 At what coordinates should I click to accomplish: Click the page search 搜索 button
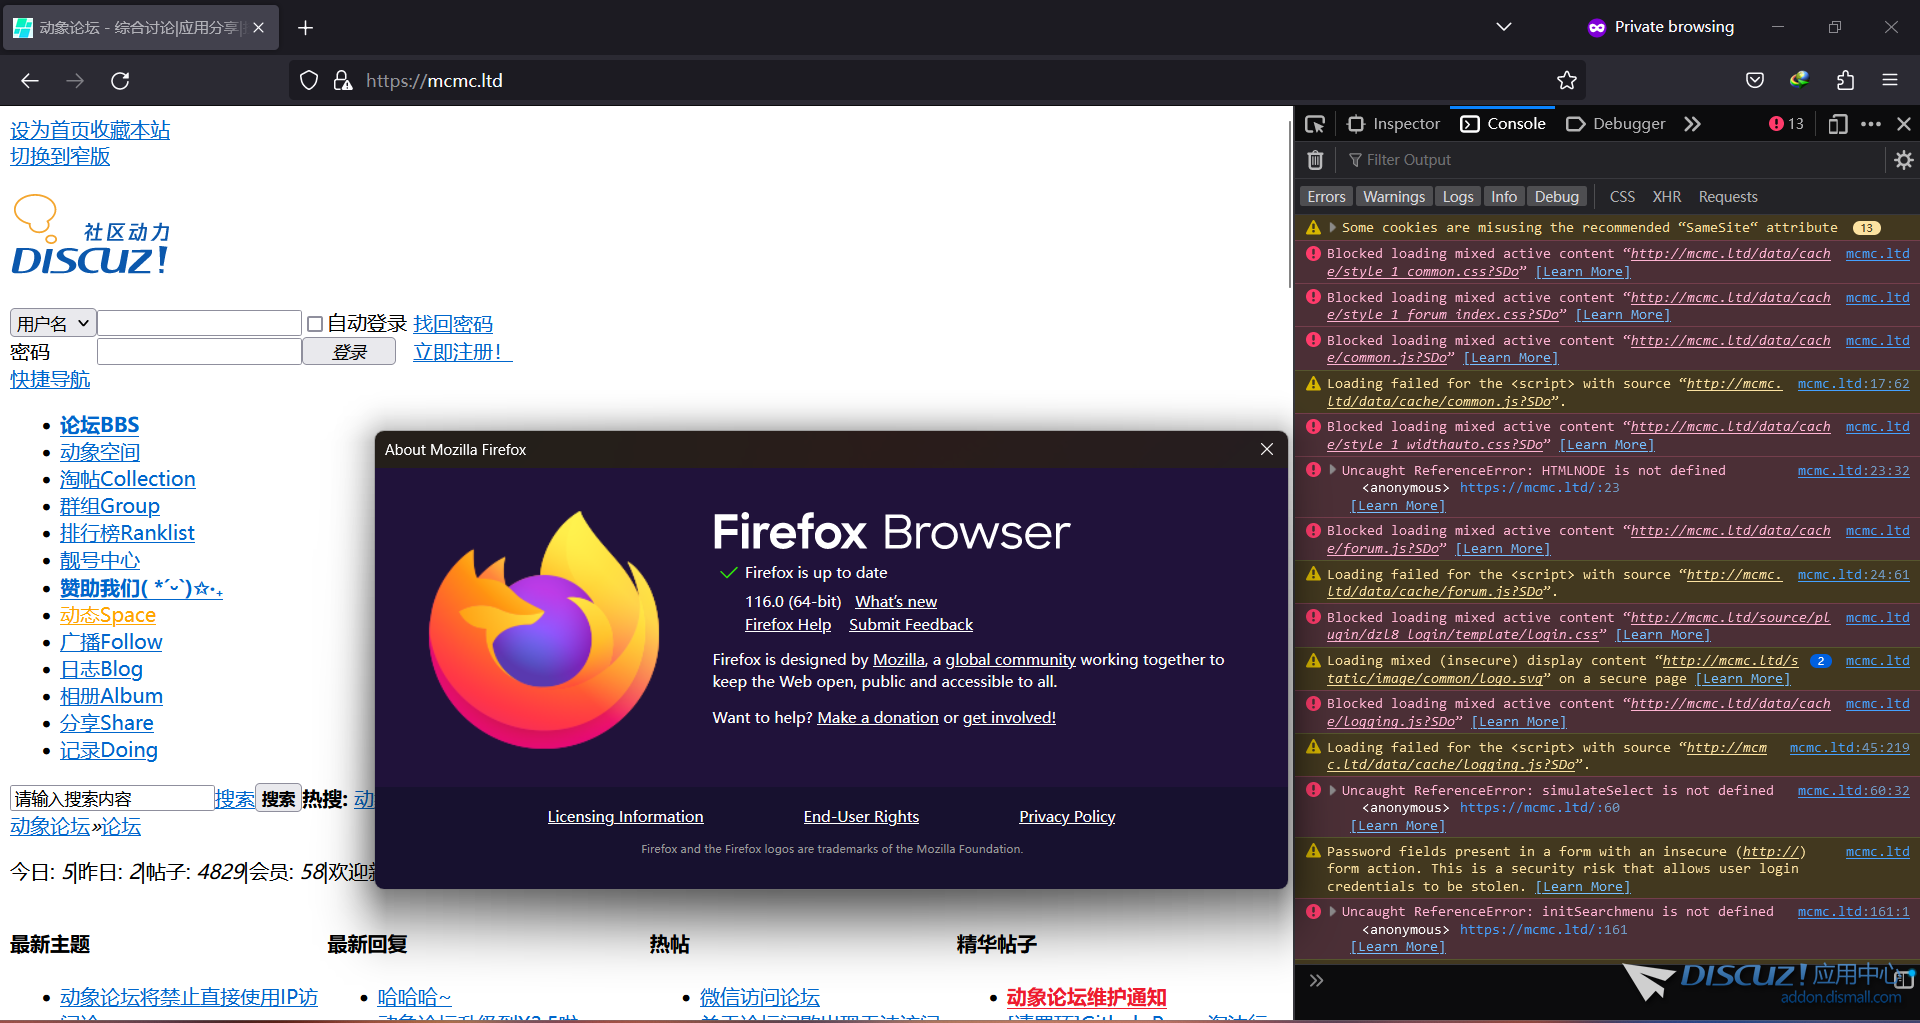(278, 798)
